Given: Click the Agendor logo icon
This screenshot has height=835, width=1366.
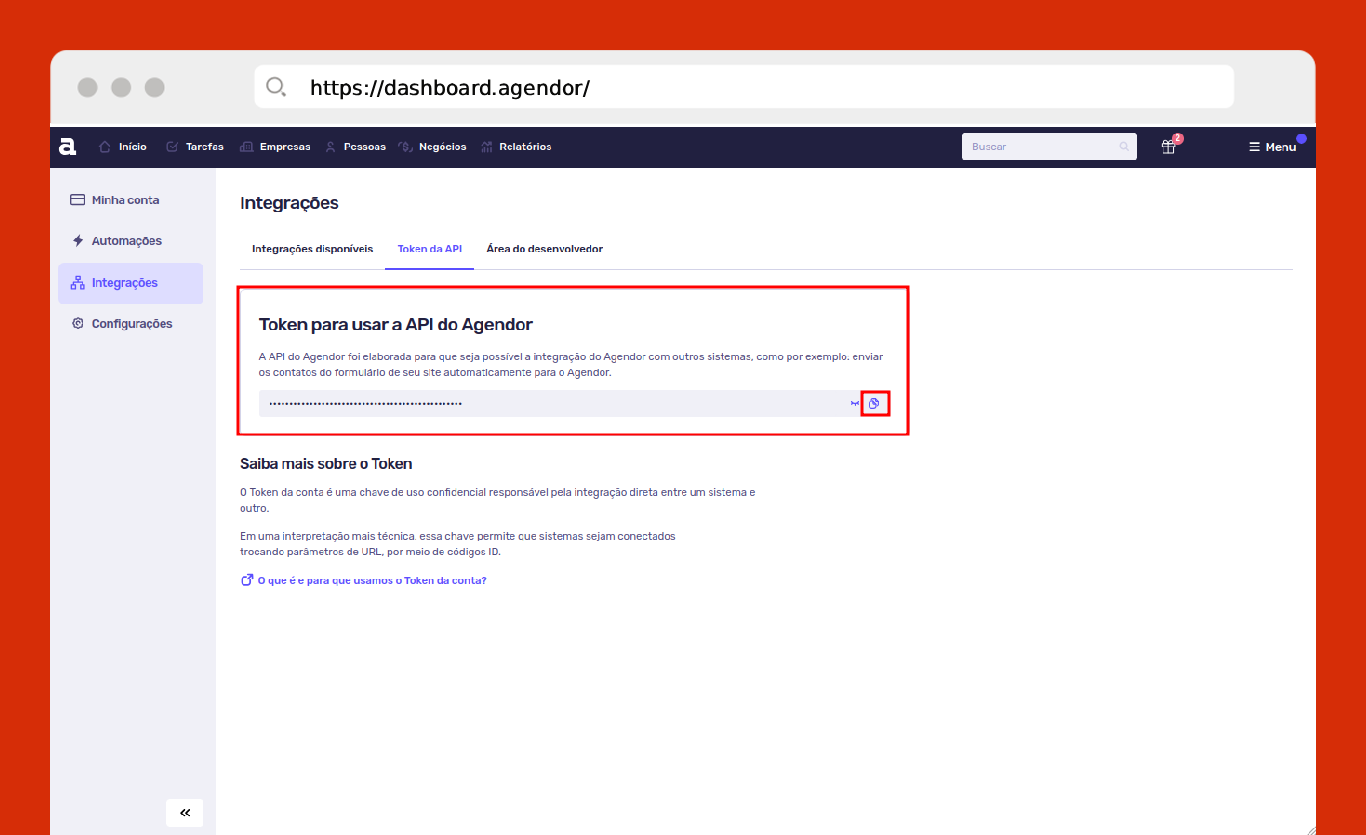Looking at the screenshot, I should tap(67, 147).
